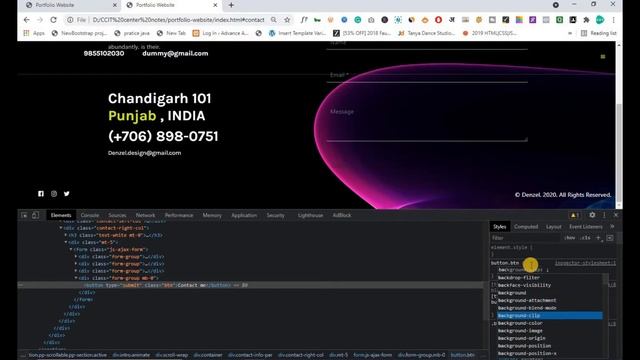Toggle the .cls class editor
The height and width of the screenshot is (360, 640).
coord(585,238)
